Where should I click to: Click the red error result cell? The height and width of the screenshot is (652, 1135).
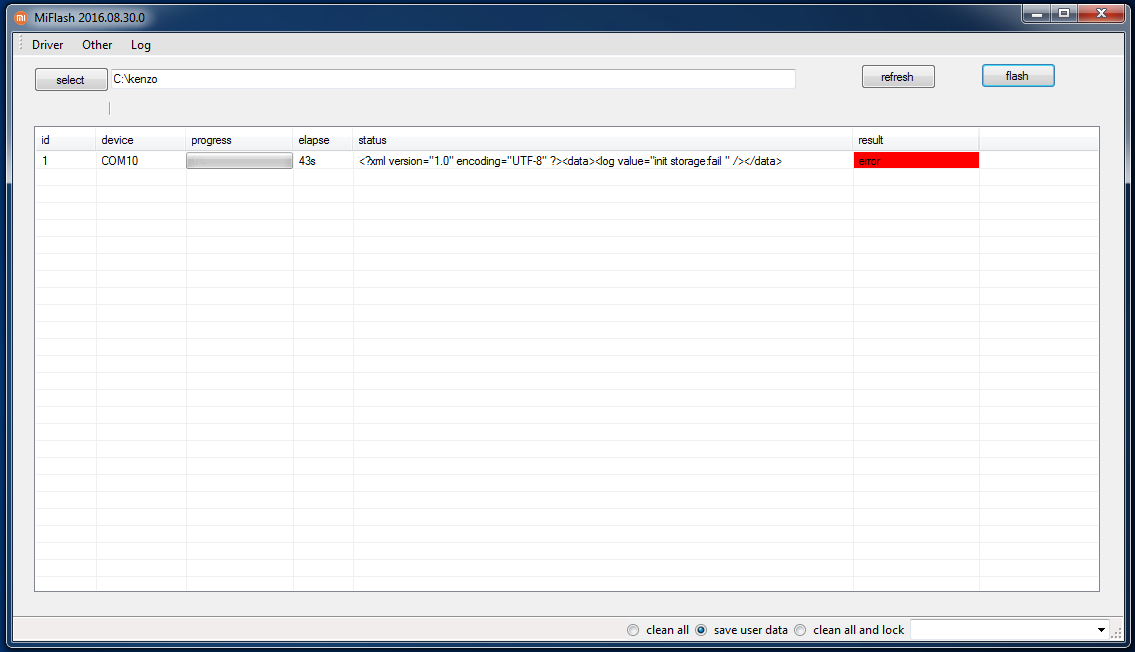pos(915,161)
